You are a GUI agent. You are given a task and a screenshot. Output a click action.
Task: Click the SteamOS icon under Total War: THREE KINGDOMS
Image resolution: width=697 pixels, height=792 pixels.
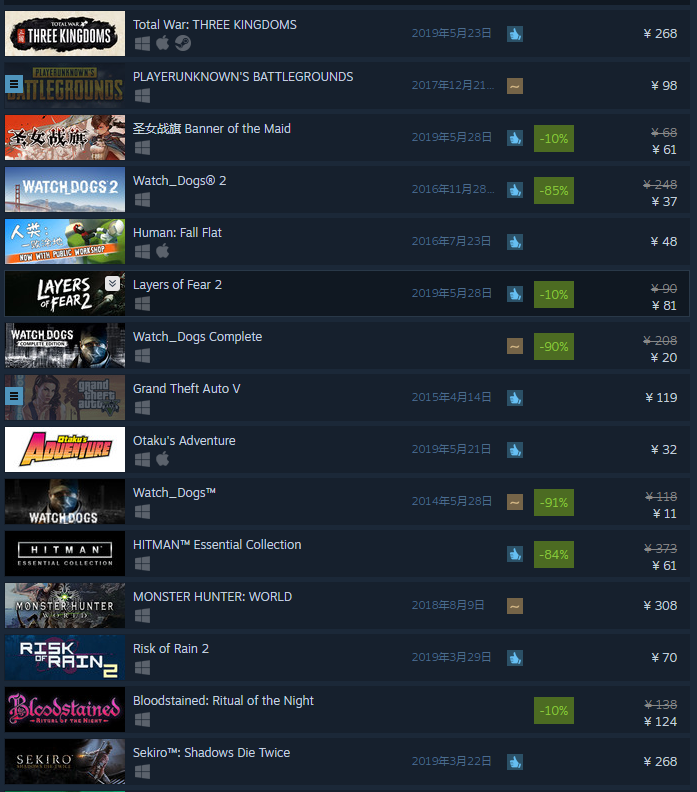pos(183,43)
